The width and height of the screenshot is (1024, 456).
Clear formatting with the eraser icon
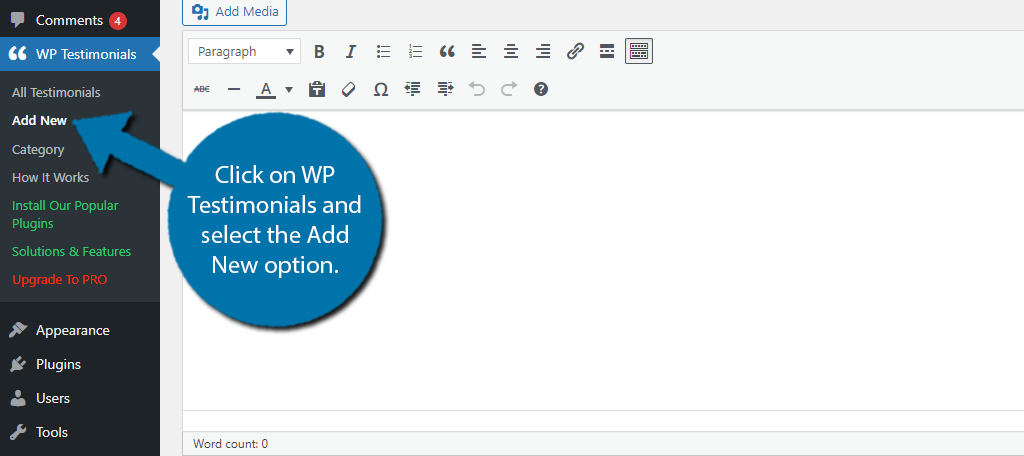[349, 90]
